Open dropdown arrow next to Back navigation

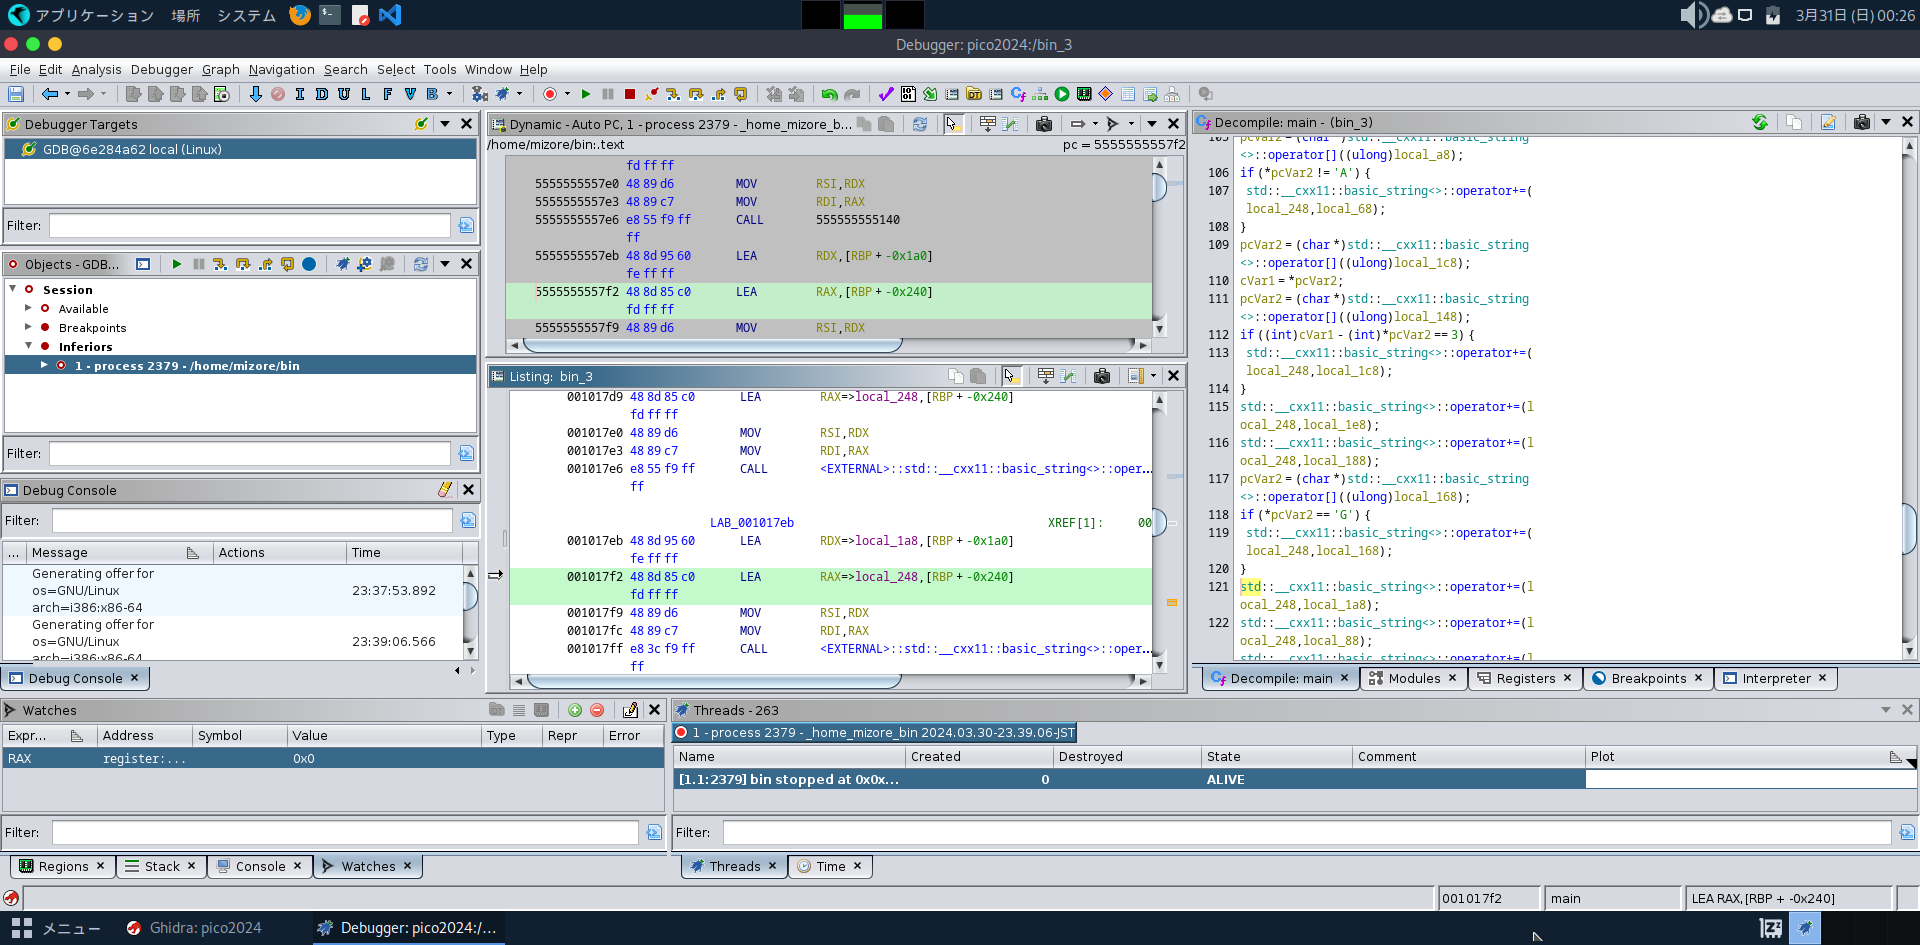pyautogui.click(x=67, y=94)
